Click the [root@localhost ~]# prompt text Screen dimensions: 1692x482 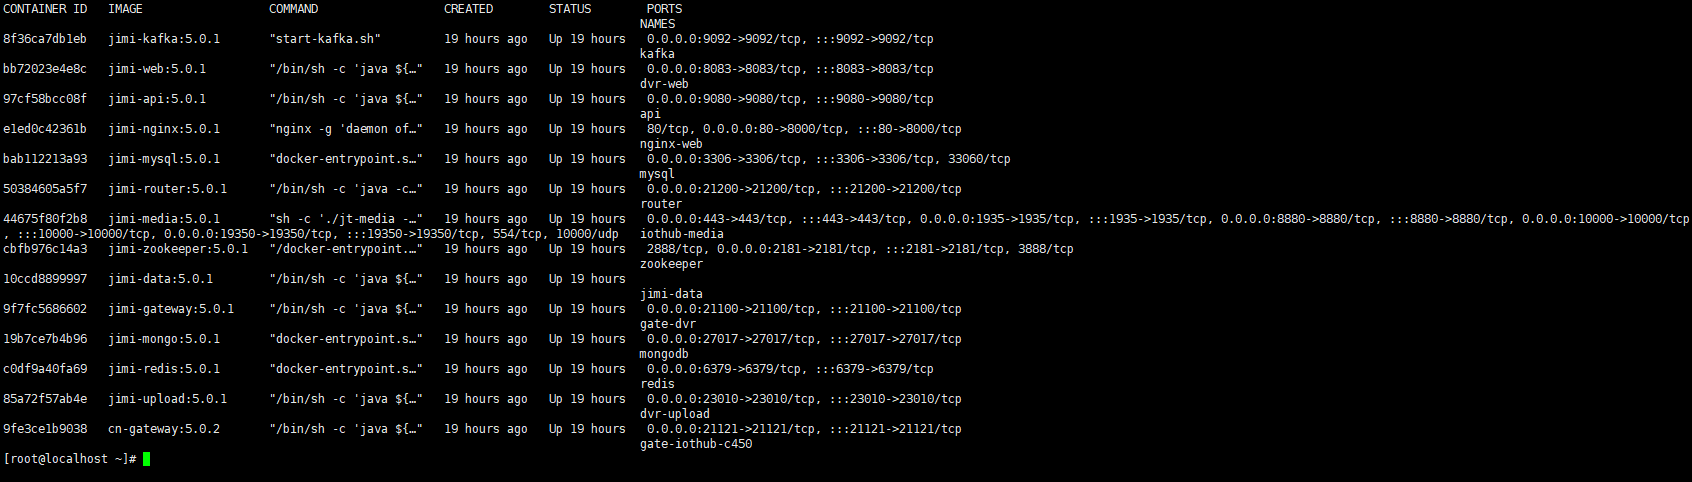tap(69, 459)
